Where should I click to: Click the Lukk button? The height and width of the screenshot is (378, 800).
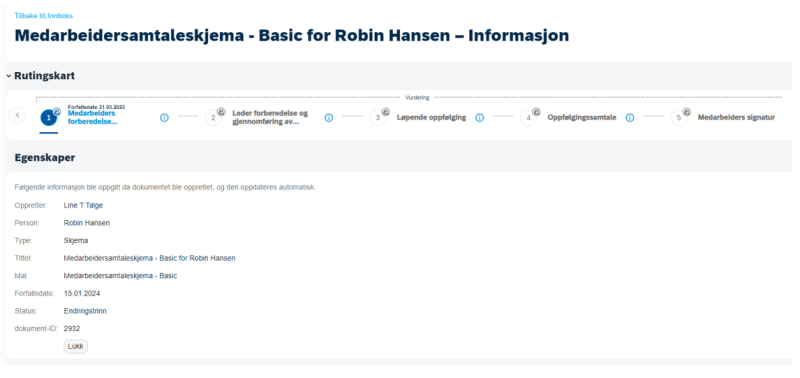pos(76,346)
